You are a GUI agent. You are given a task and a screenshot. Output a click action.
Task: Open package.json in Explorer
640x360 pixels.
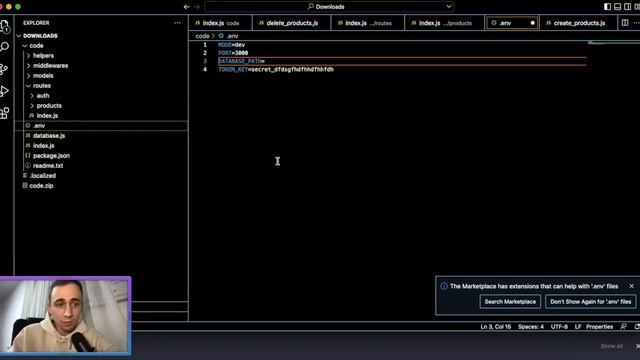coord(101,156)
